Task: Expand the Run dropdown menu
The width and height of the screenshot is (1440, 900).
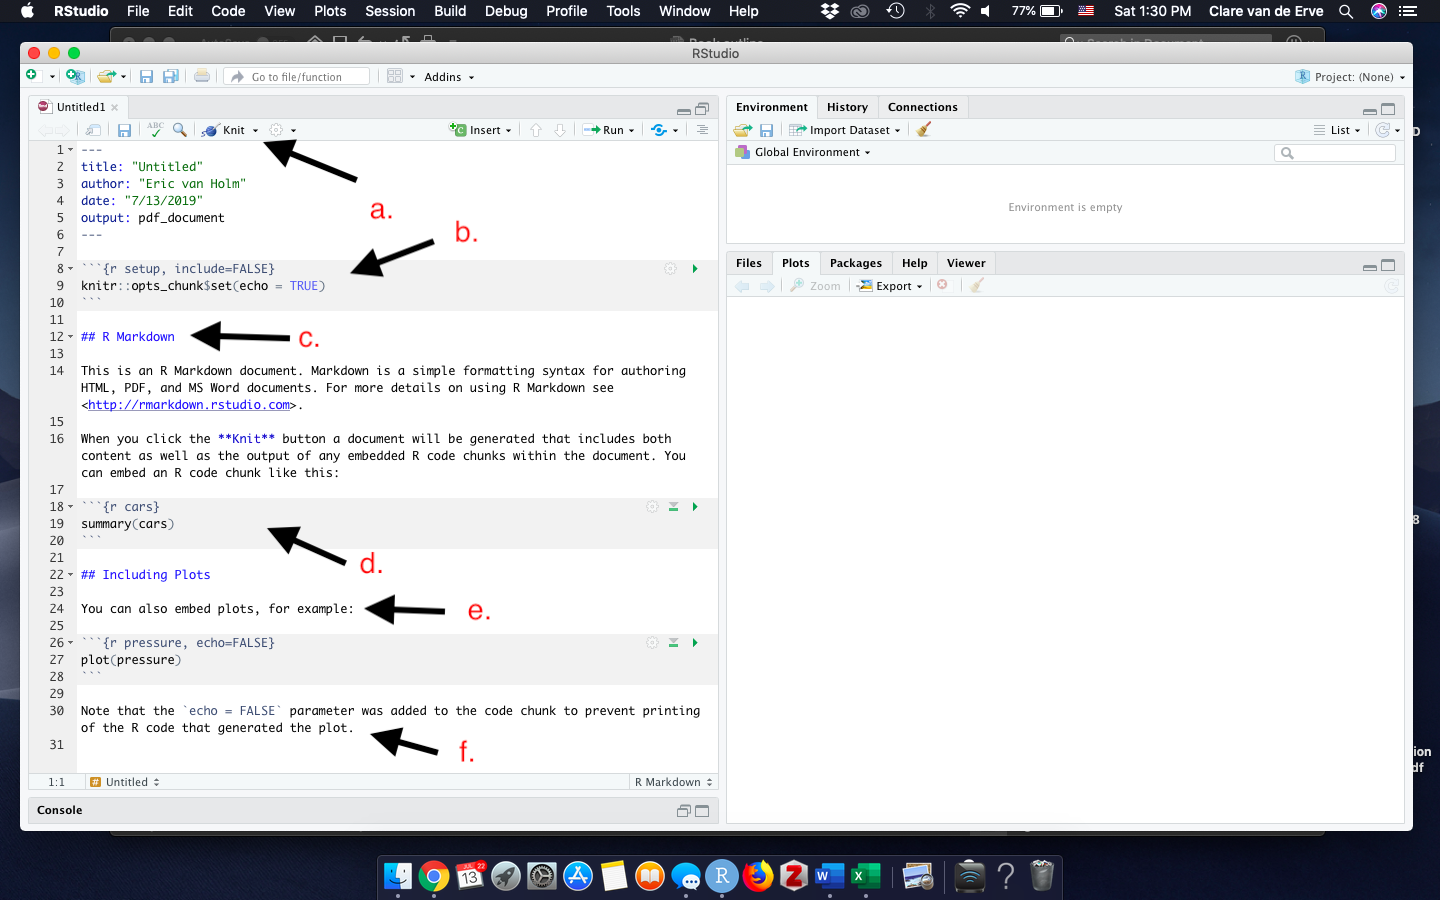Action: pos(631,131)
